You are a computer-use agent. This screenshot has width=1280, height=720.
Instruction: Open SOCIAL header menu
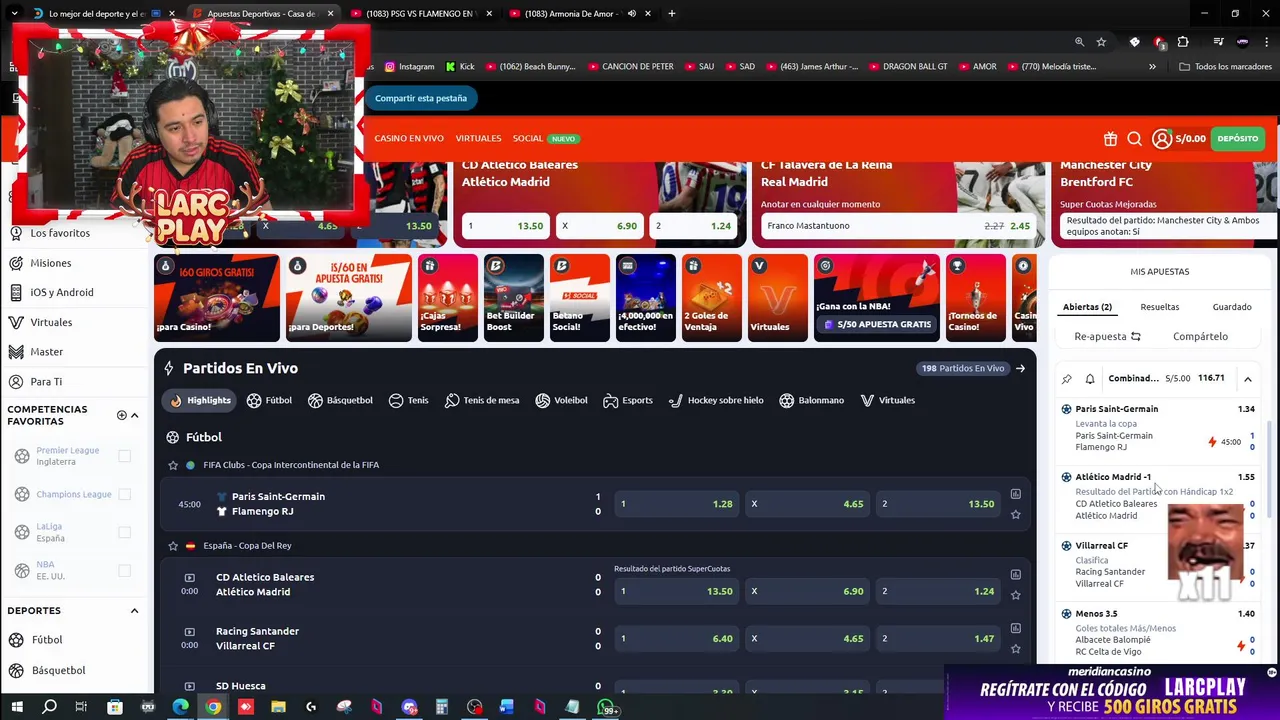coord(527,138)
